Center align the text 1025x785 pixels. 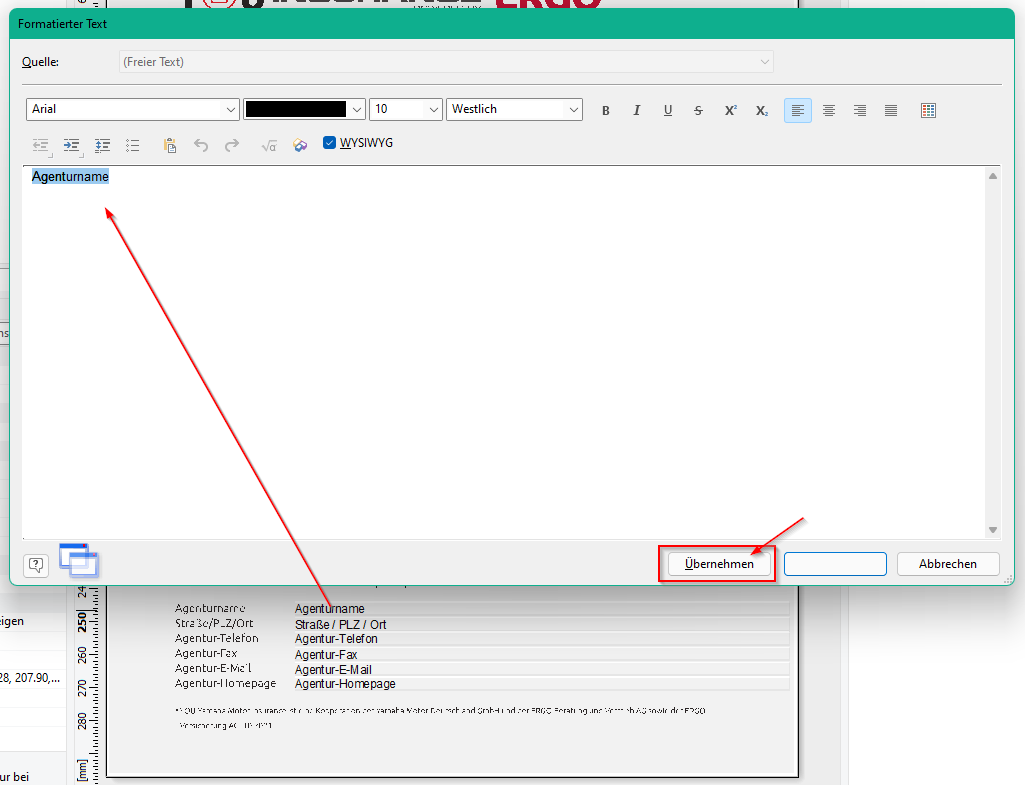pyautogui.click(x=829, y=110)
